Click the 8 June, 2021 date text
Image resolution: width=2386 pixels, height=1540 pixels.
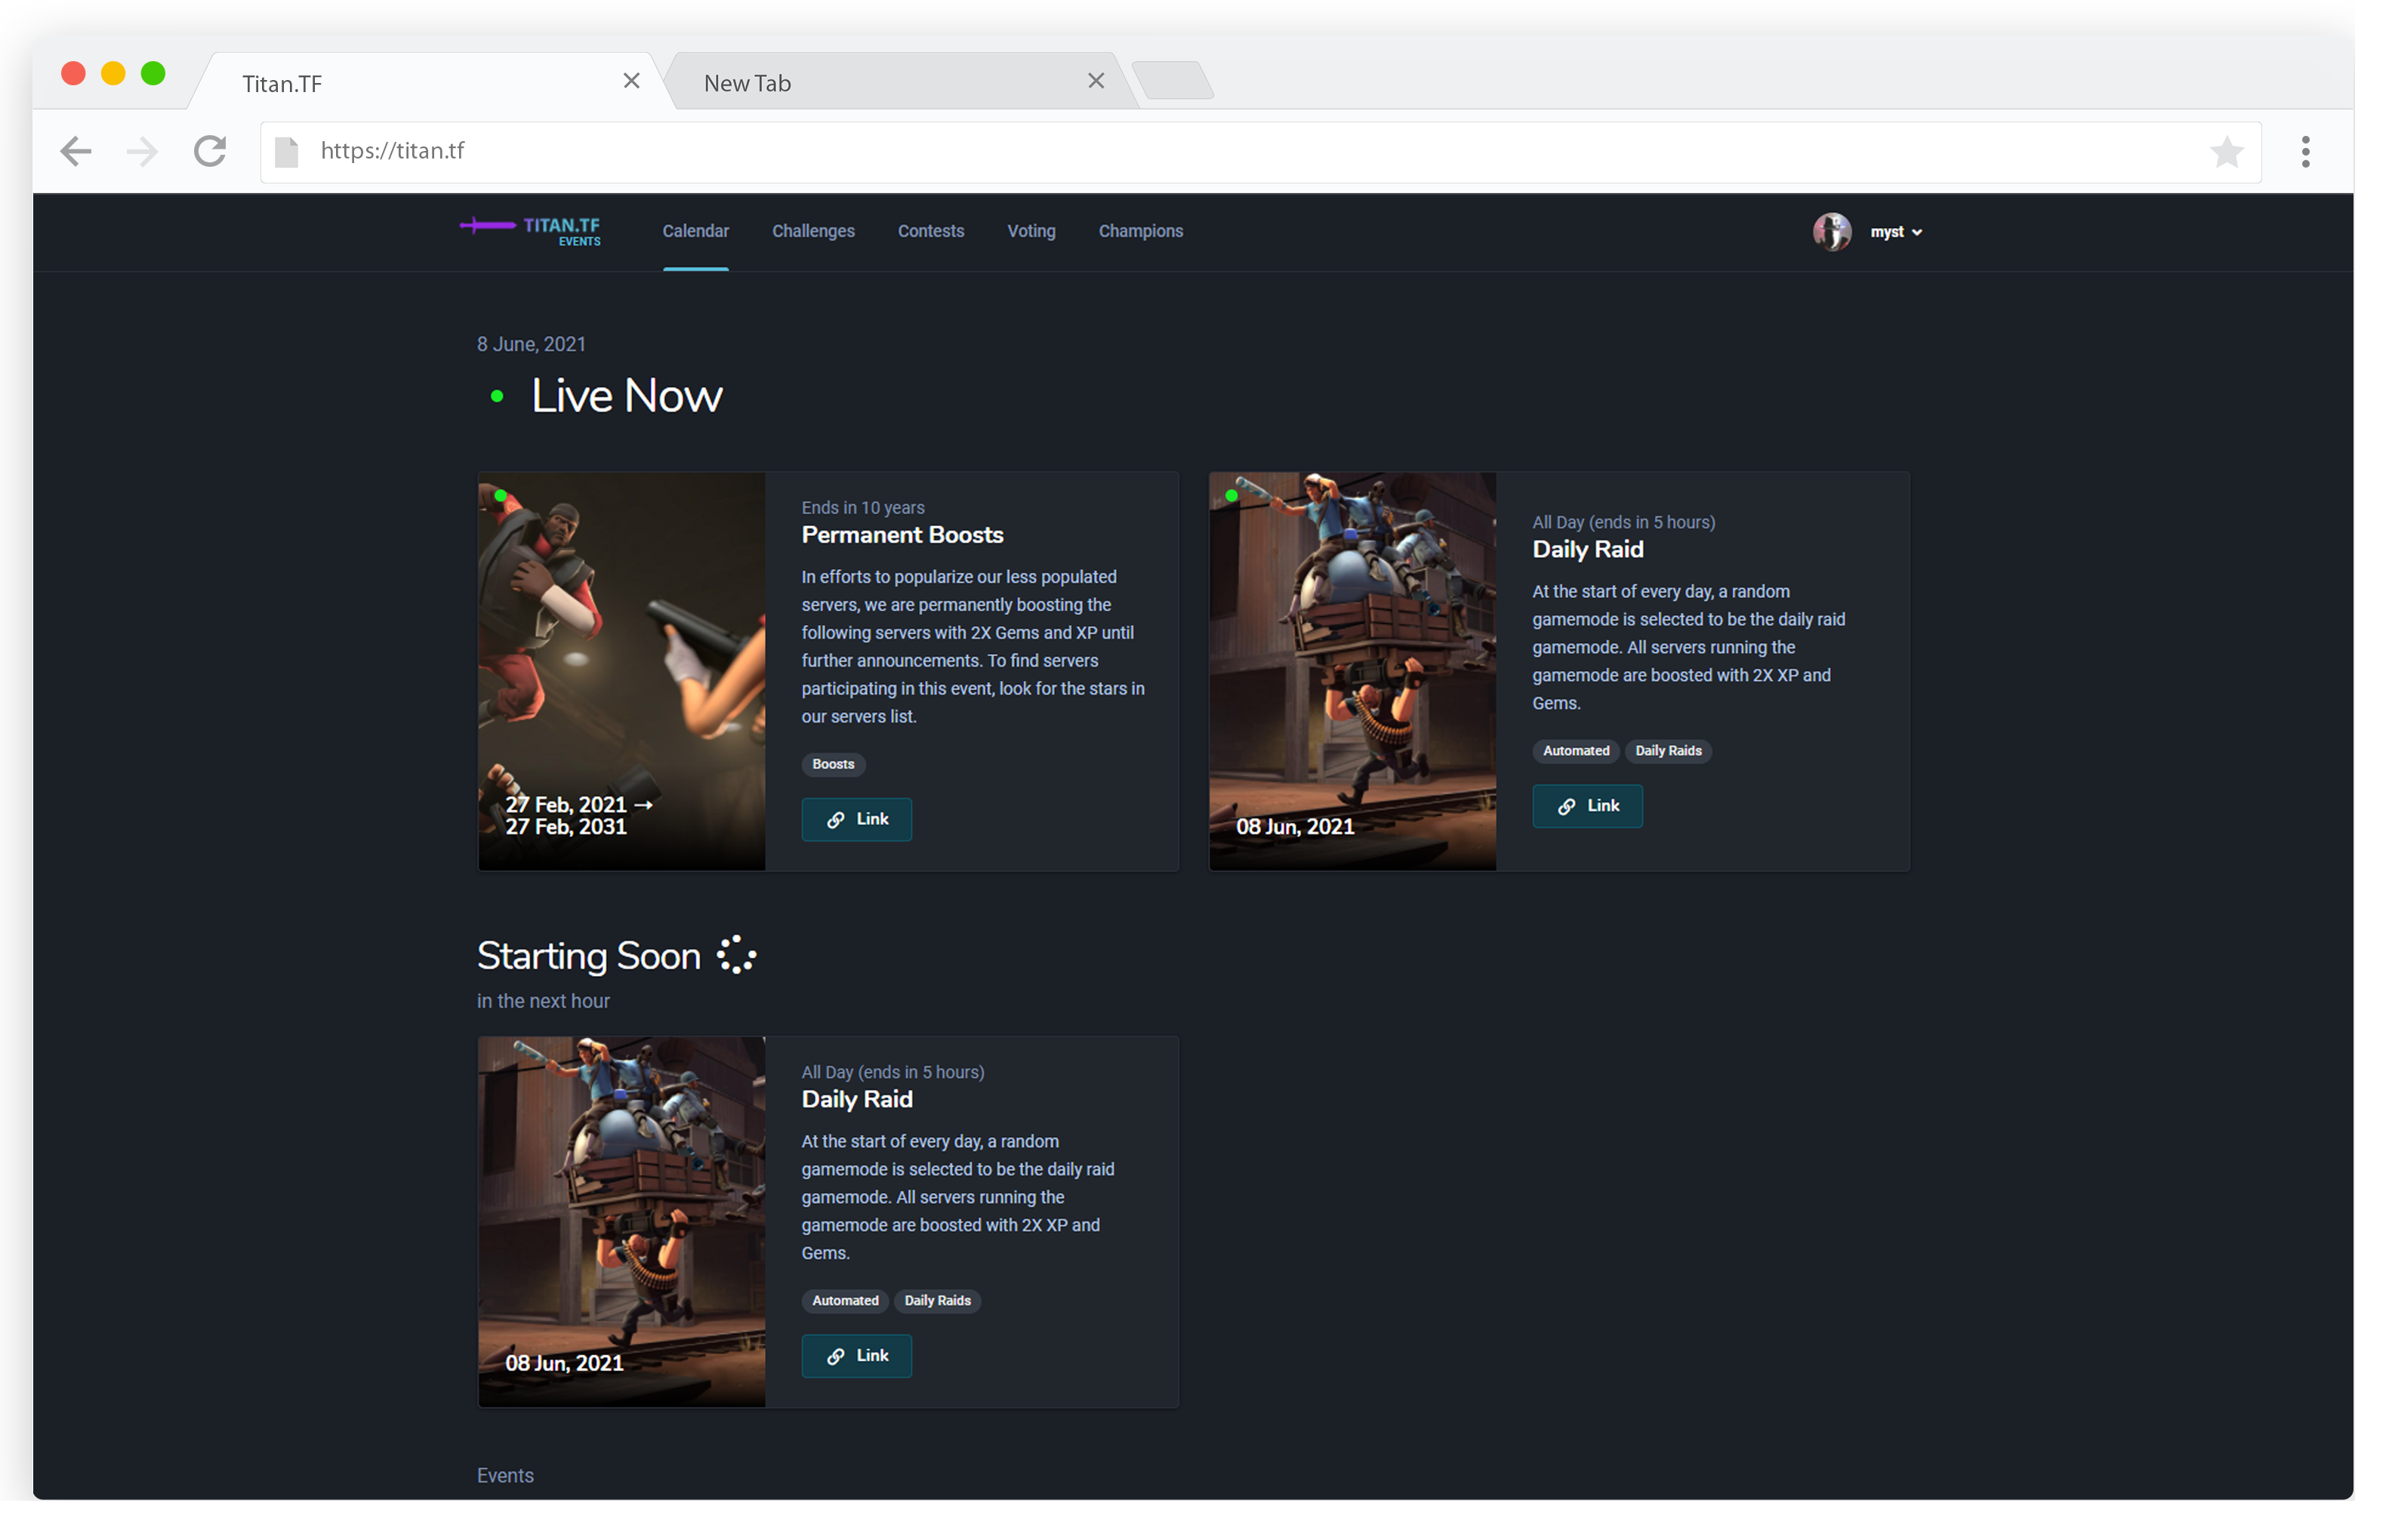coord(531,344)
